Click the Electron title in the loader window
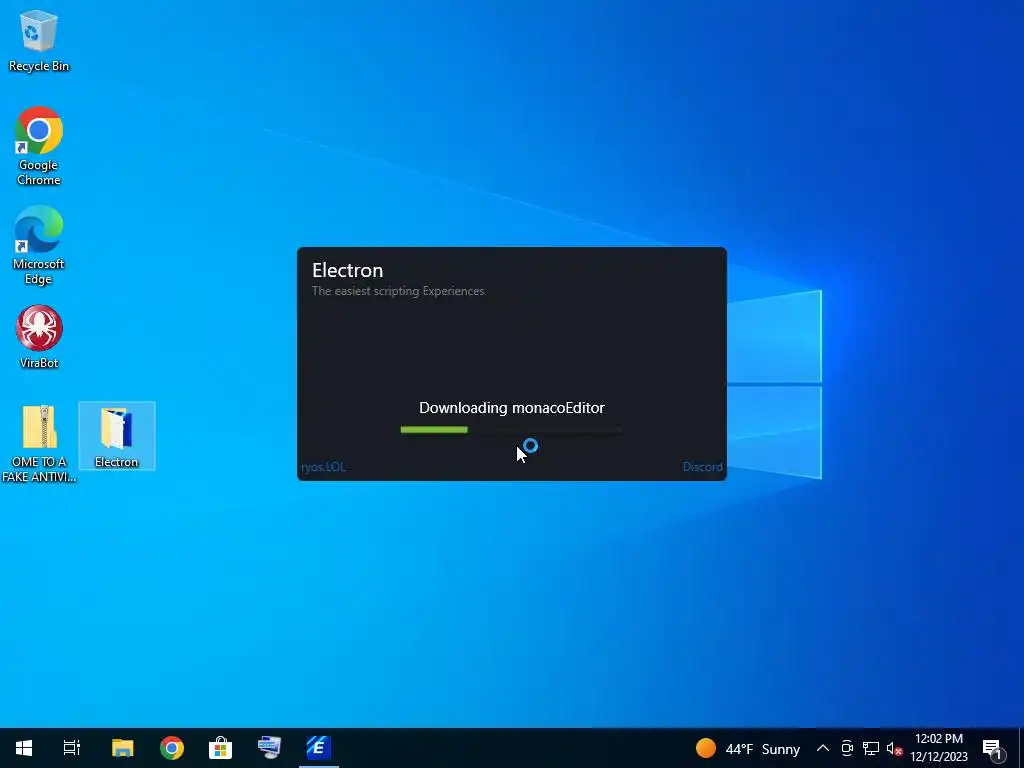Image resolution: width=1024 pixels, height=768 pixels. click(347, 270)
